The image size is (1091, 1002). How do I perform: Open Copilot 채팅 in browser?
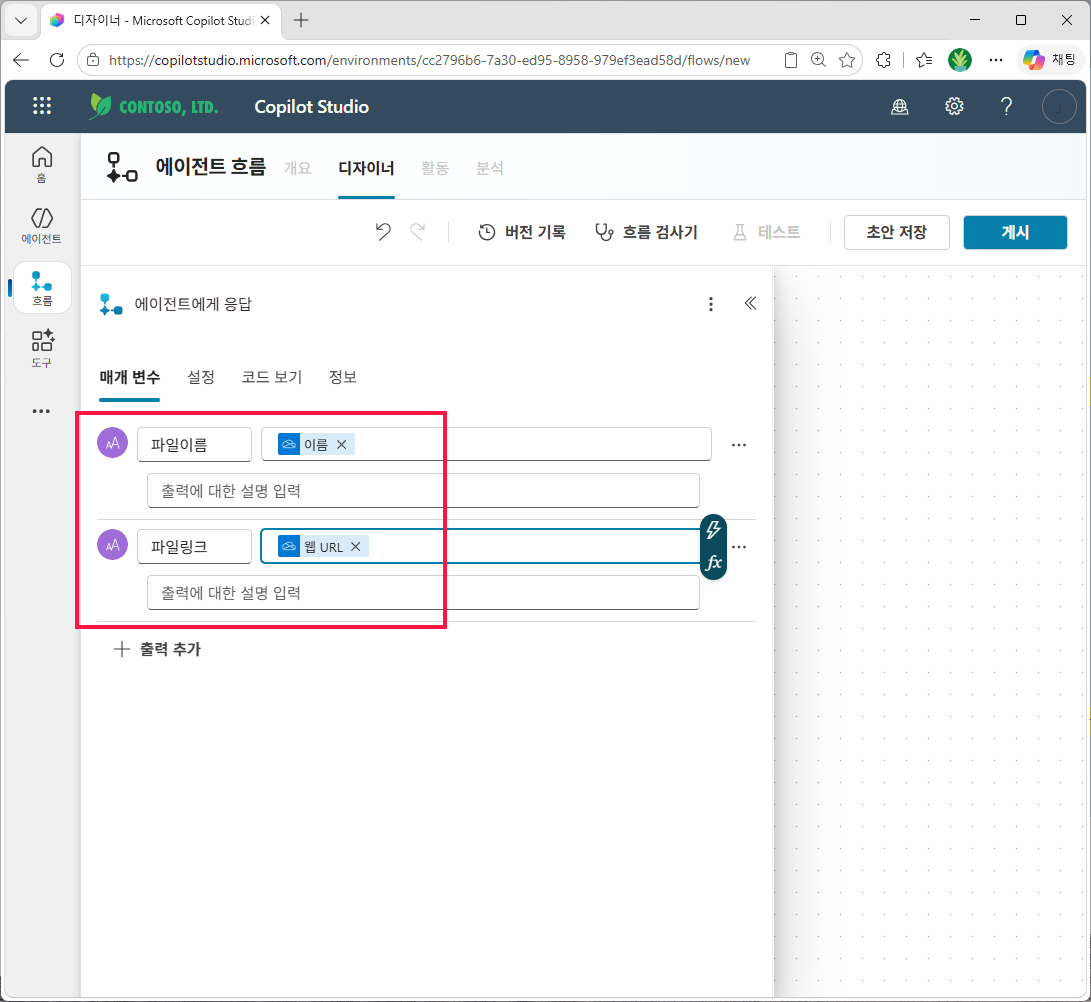tap(1050, 61)
